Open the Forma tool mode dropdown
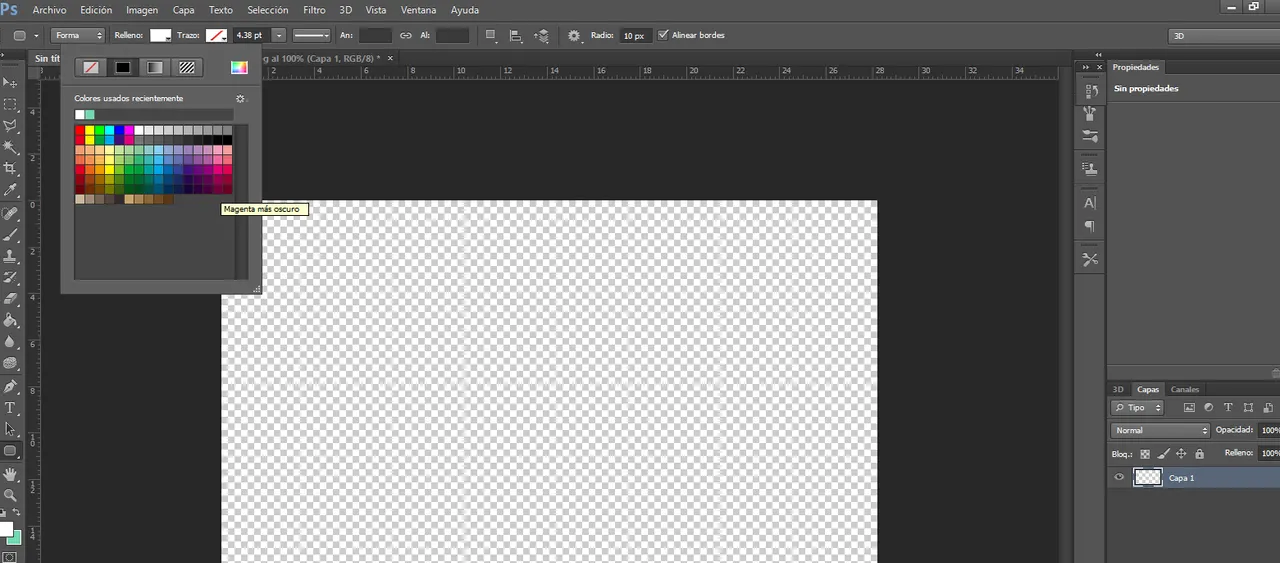The image size is (1280, 563). tap(79, 35)
